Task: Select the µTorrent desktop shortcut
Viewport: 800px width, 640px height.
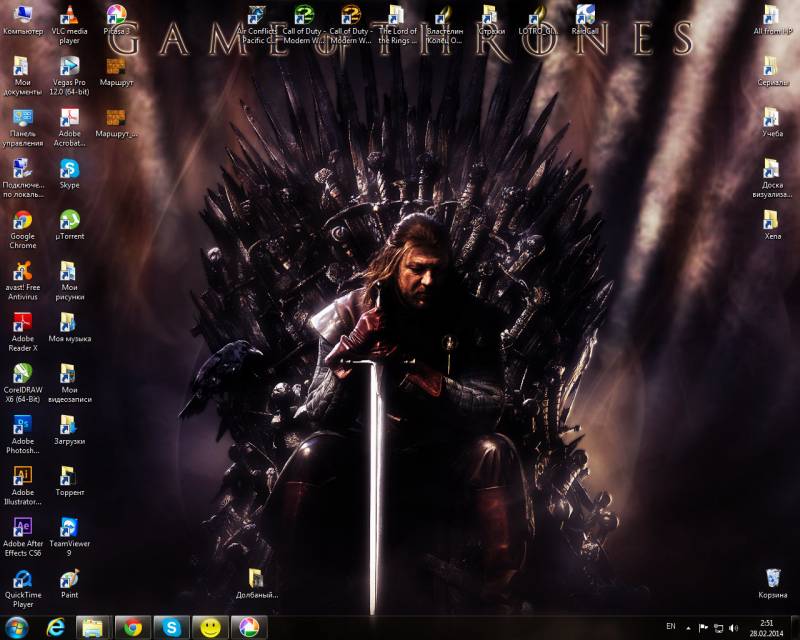Action: [69, 226]
